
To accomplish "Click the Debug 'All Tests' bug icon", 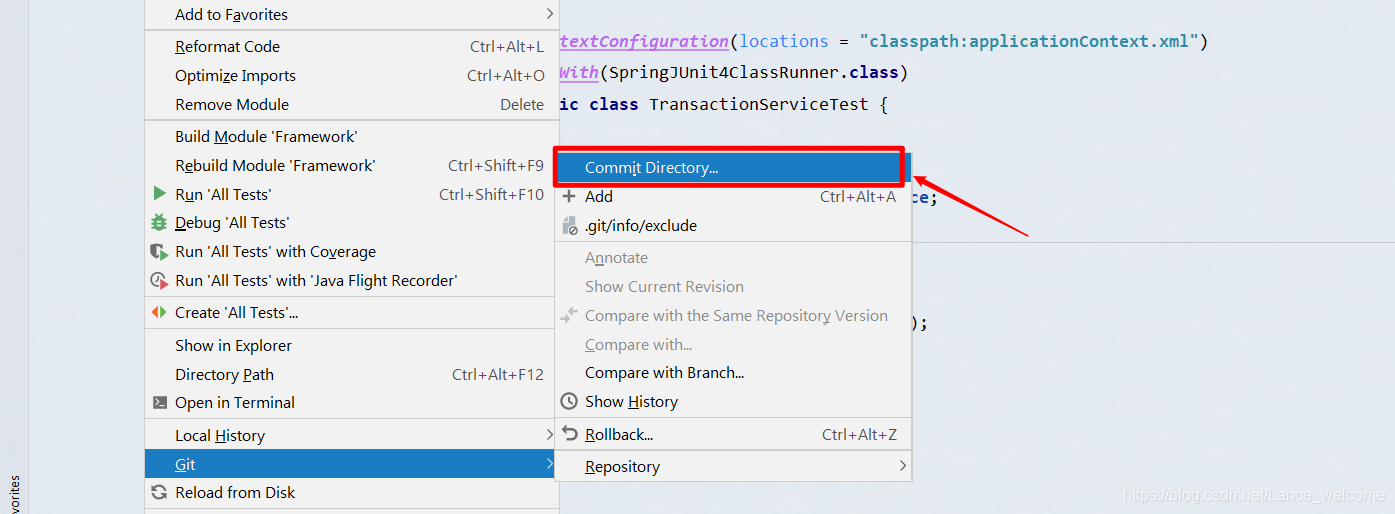I will [159, 223].
